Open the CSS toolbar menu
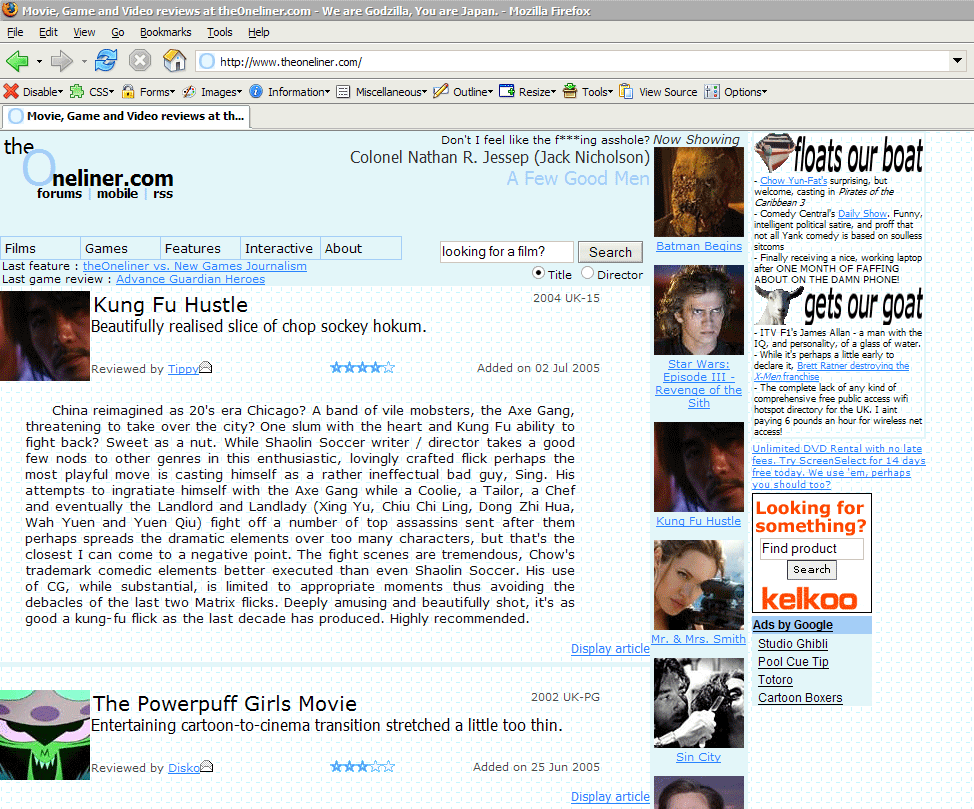 (x=92, y=92)
